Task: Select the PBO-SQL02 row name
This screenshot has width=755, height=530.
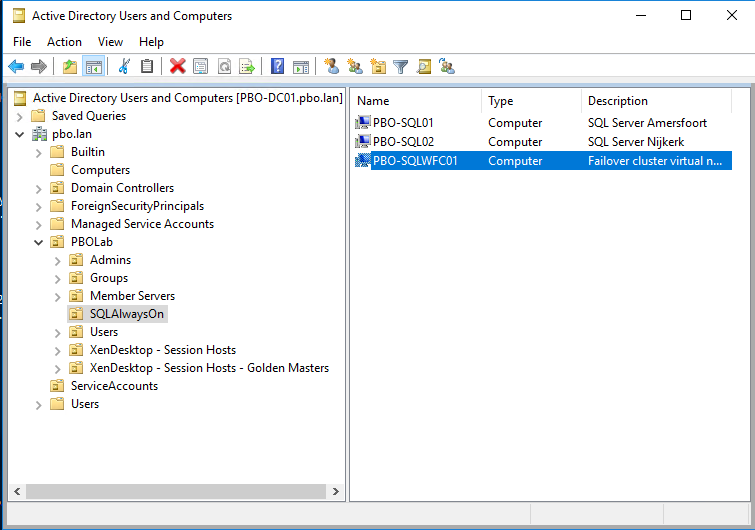Action: pyautogui.click(x=404, y=142)
